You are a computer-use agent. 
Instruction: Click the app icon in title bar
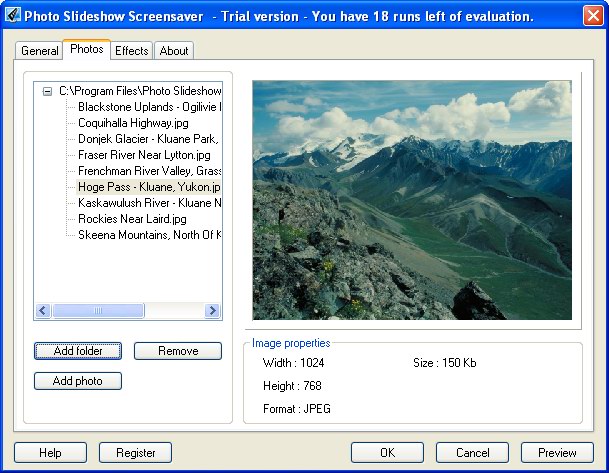click(13, 15)
